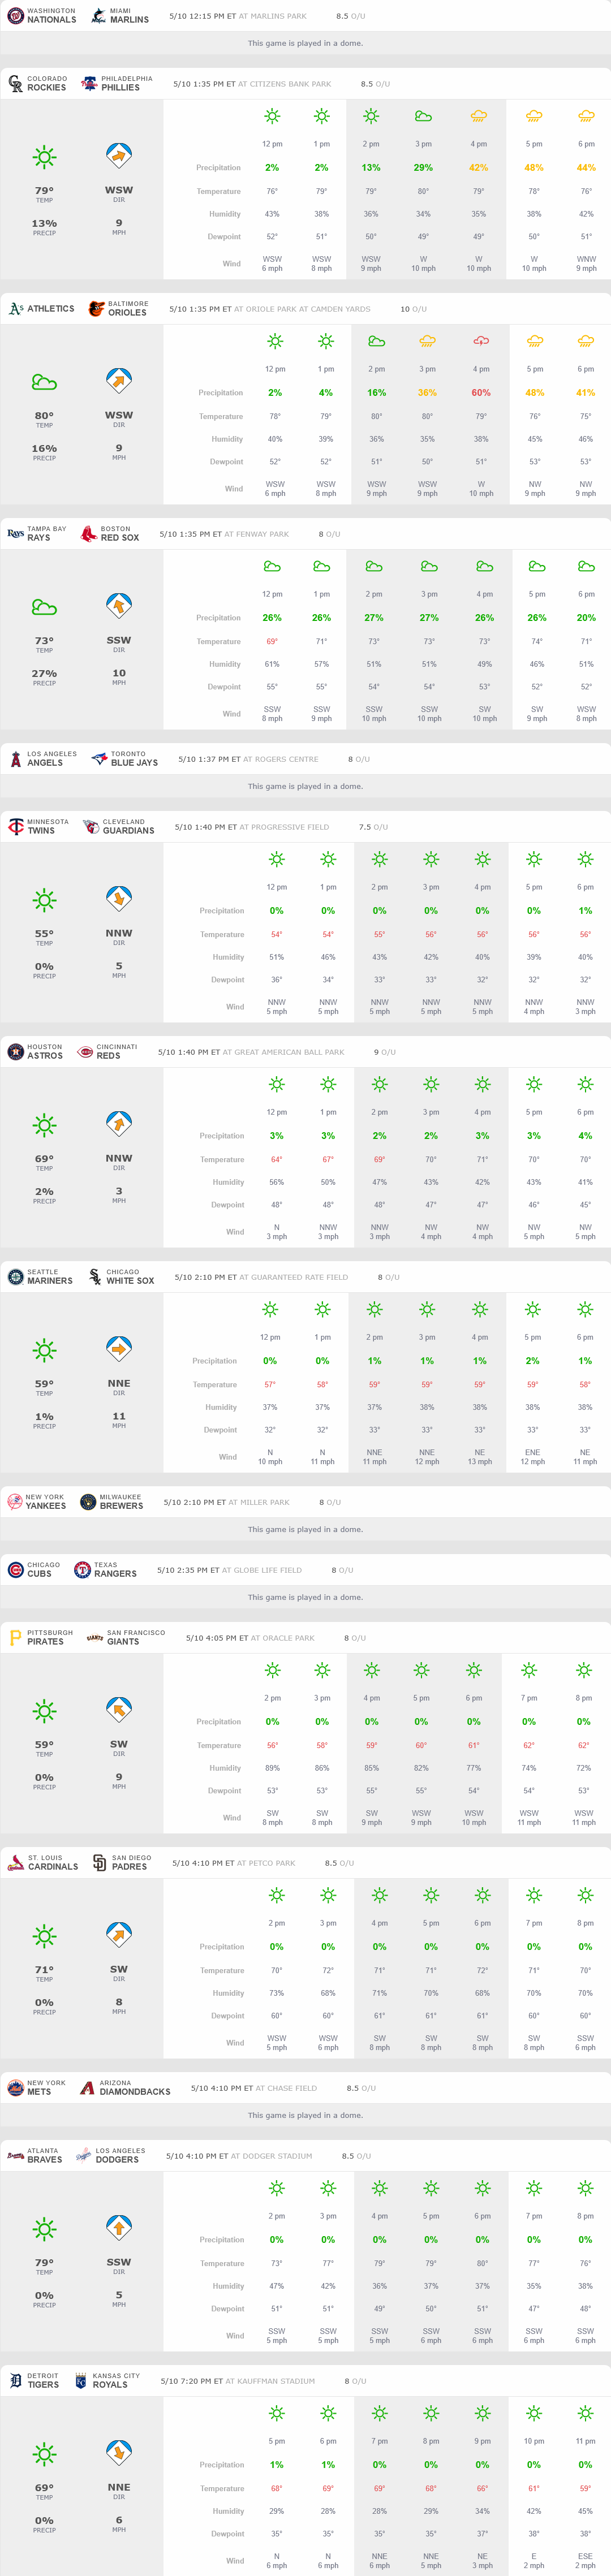Viewport: 611px width, 2576px height.
Task: Click the Seattle Mariners logo
Action: (x=15, y=1277)
